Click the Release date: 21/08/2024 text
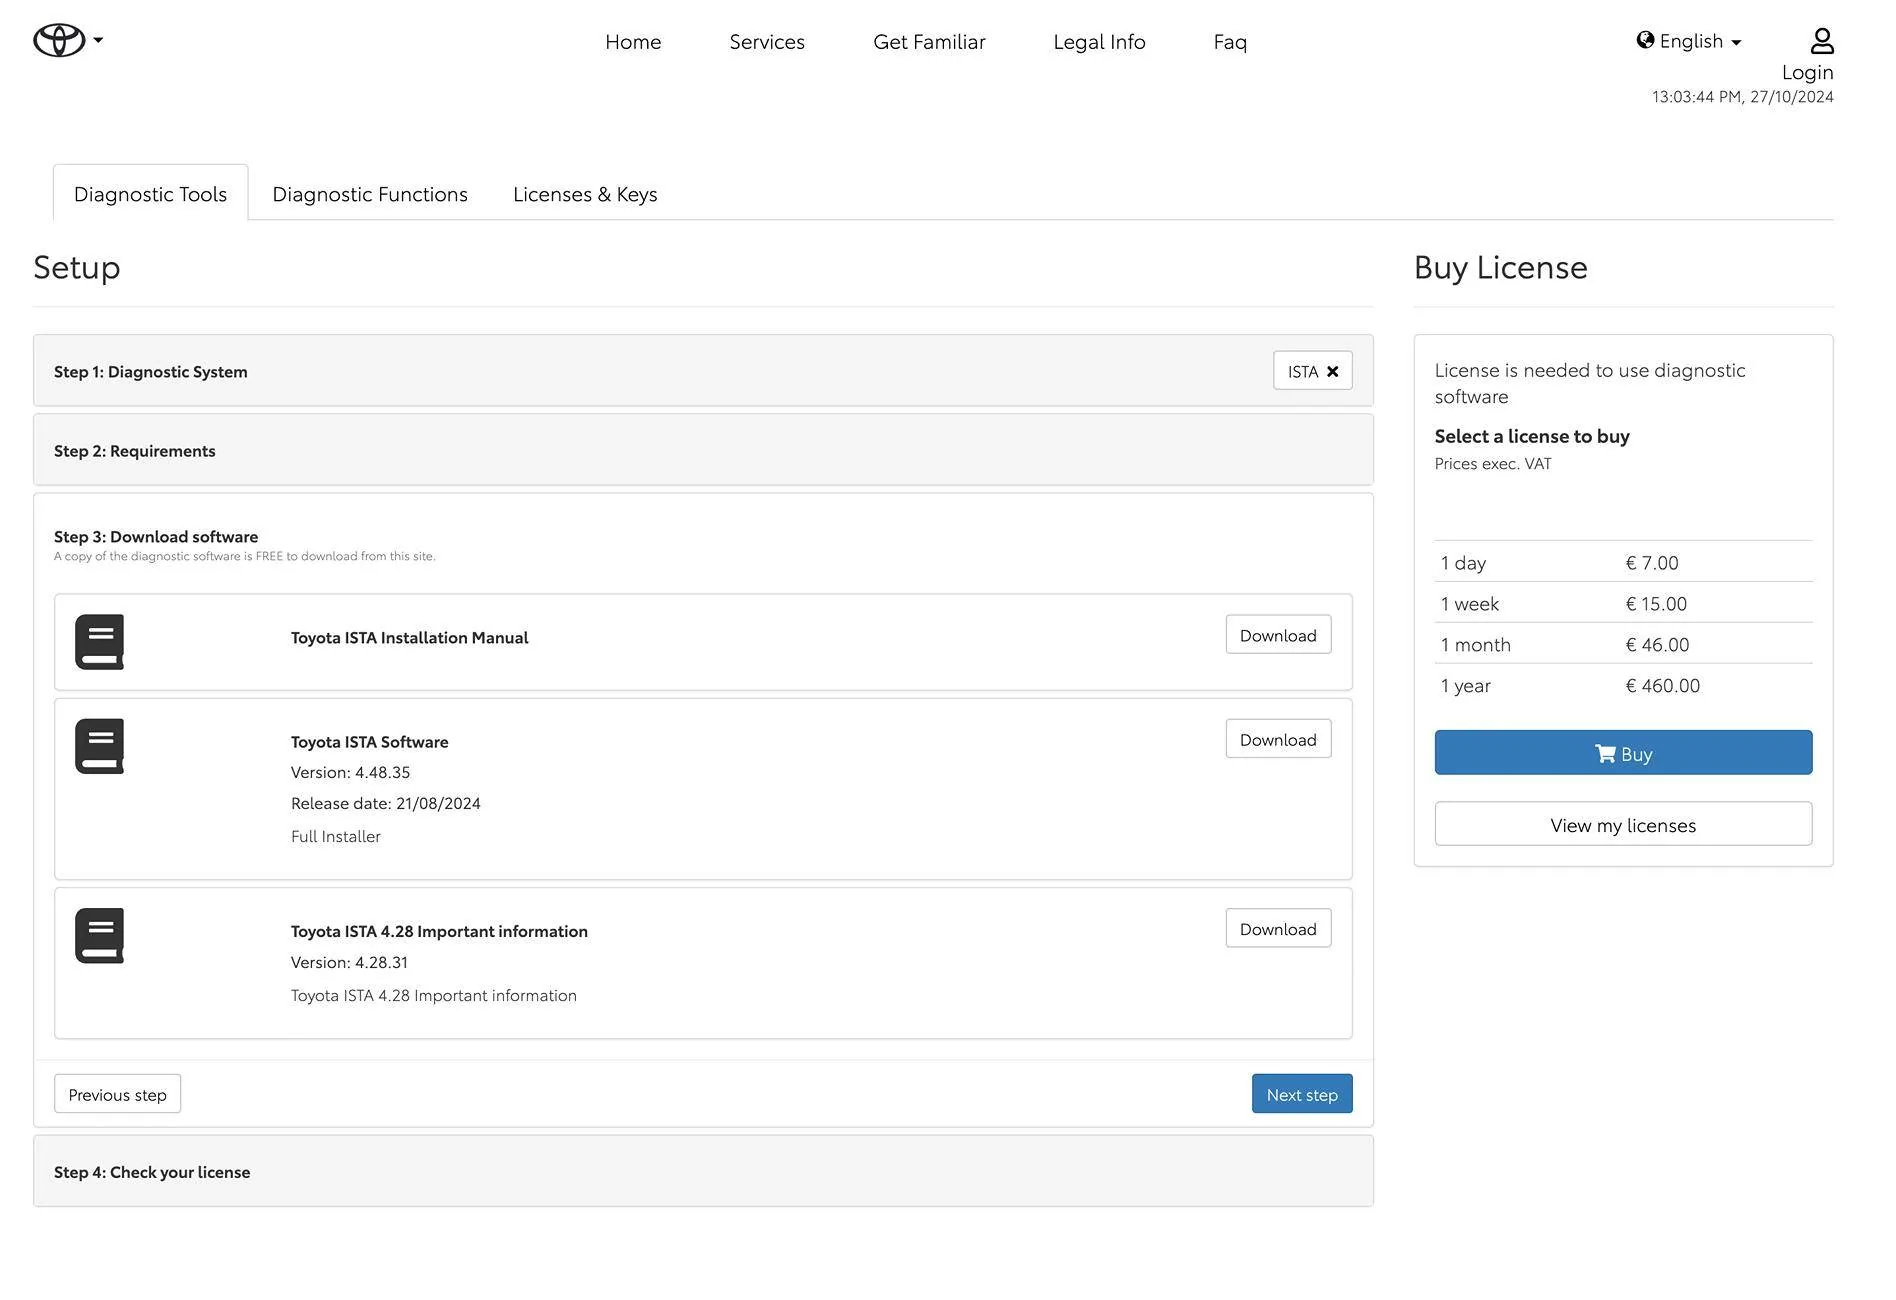 pyautogui.click(x=385, y=803)
